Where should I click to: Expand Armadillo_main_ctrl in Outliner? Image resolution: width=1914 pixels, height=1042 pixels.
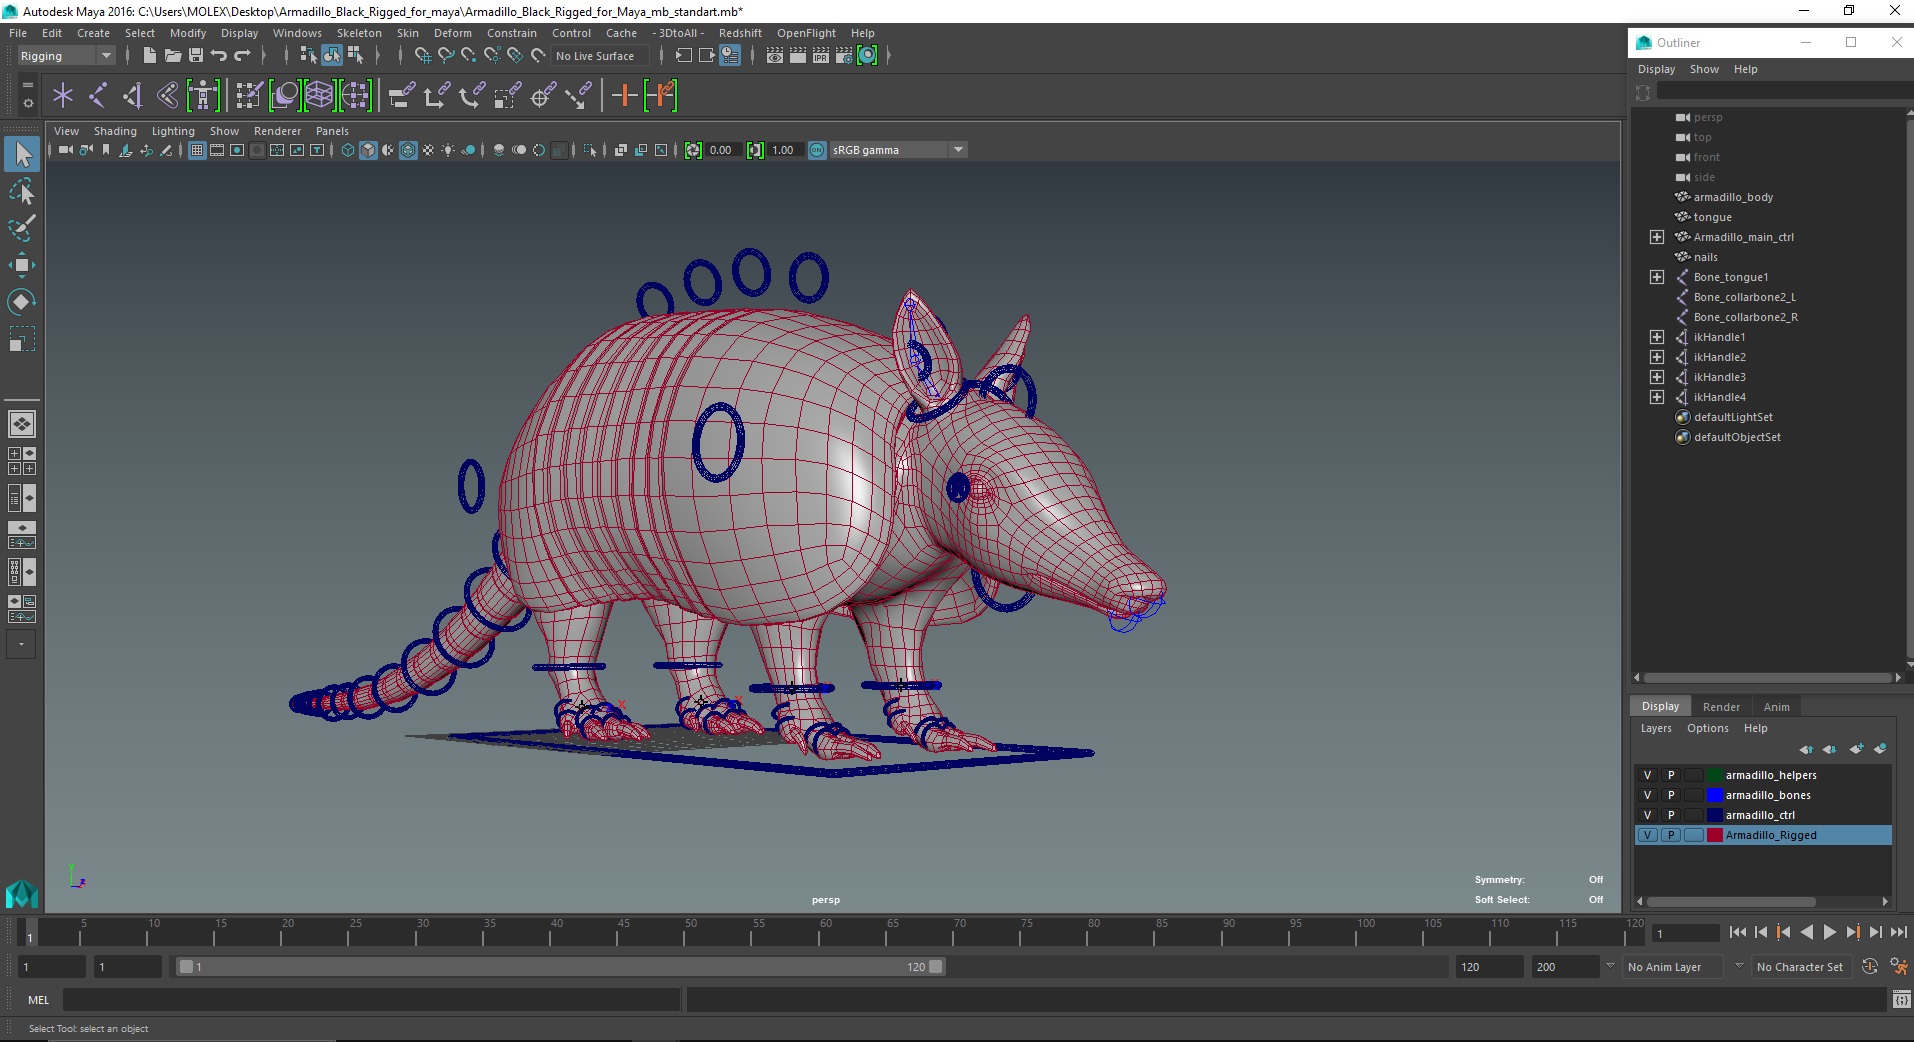(x=1657, y=237)
